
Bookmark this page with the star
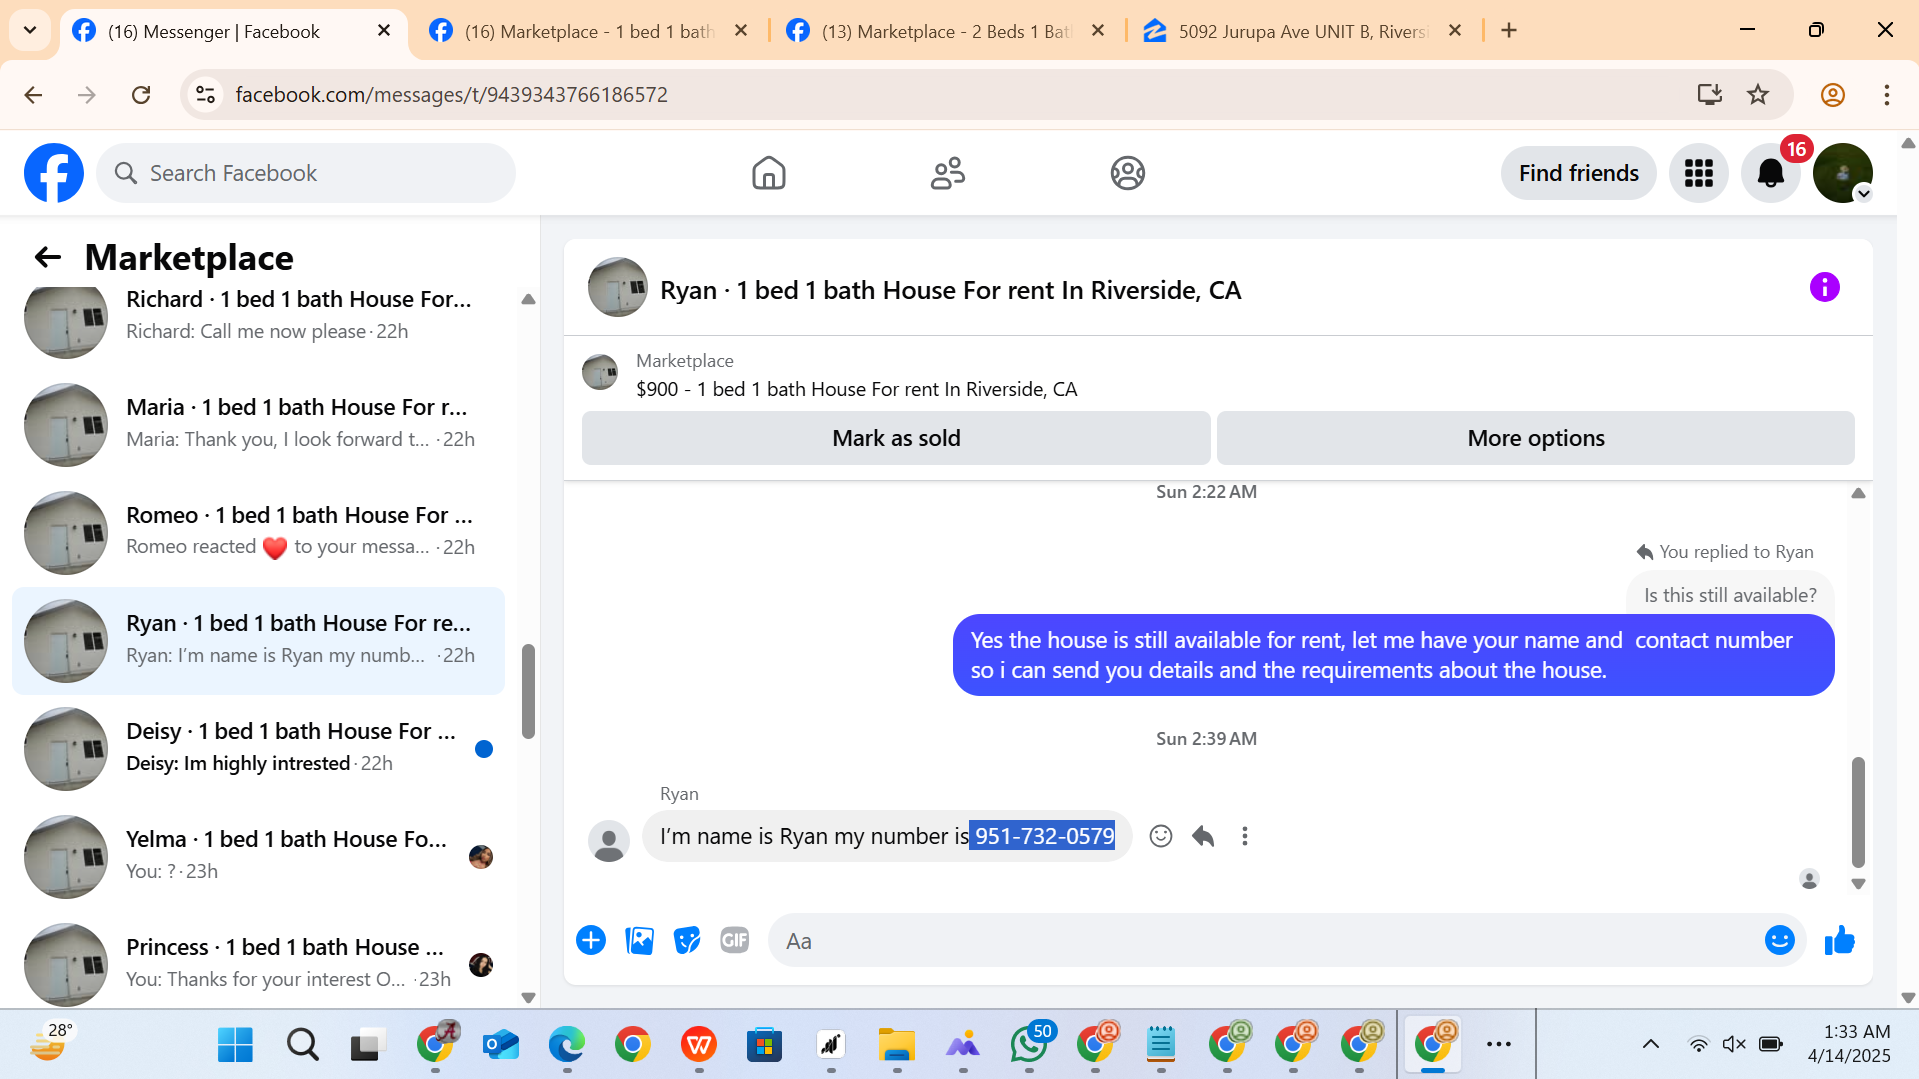pos(1757,95)
